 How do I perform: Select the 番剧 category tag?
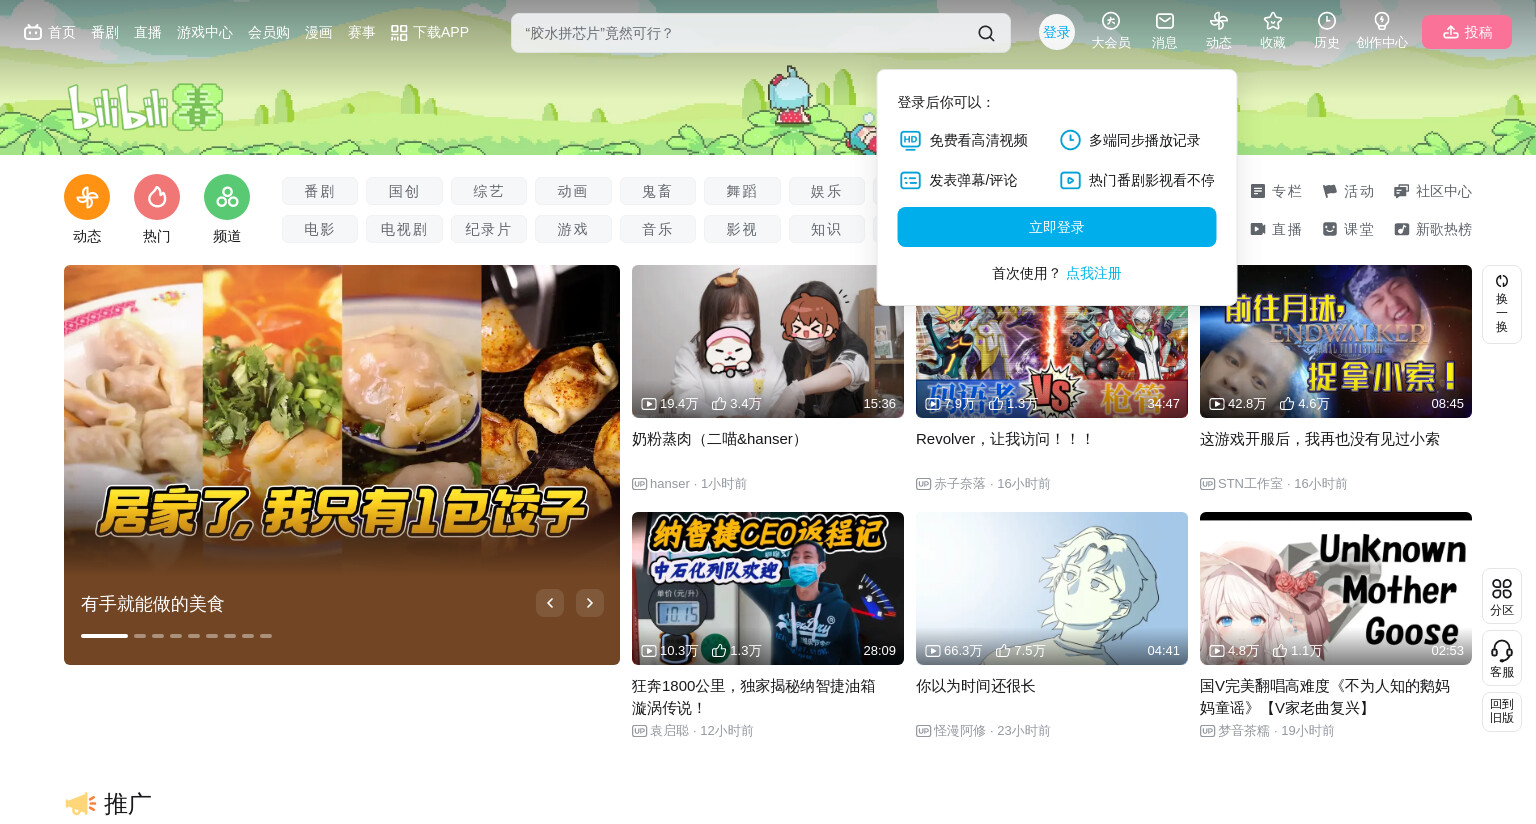[320, 191]
